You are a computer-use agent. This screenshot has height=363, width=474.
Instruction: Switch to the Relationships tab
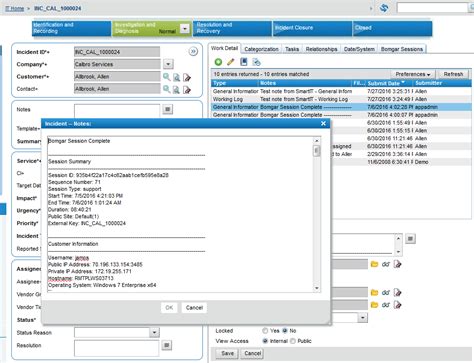321,49
